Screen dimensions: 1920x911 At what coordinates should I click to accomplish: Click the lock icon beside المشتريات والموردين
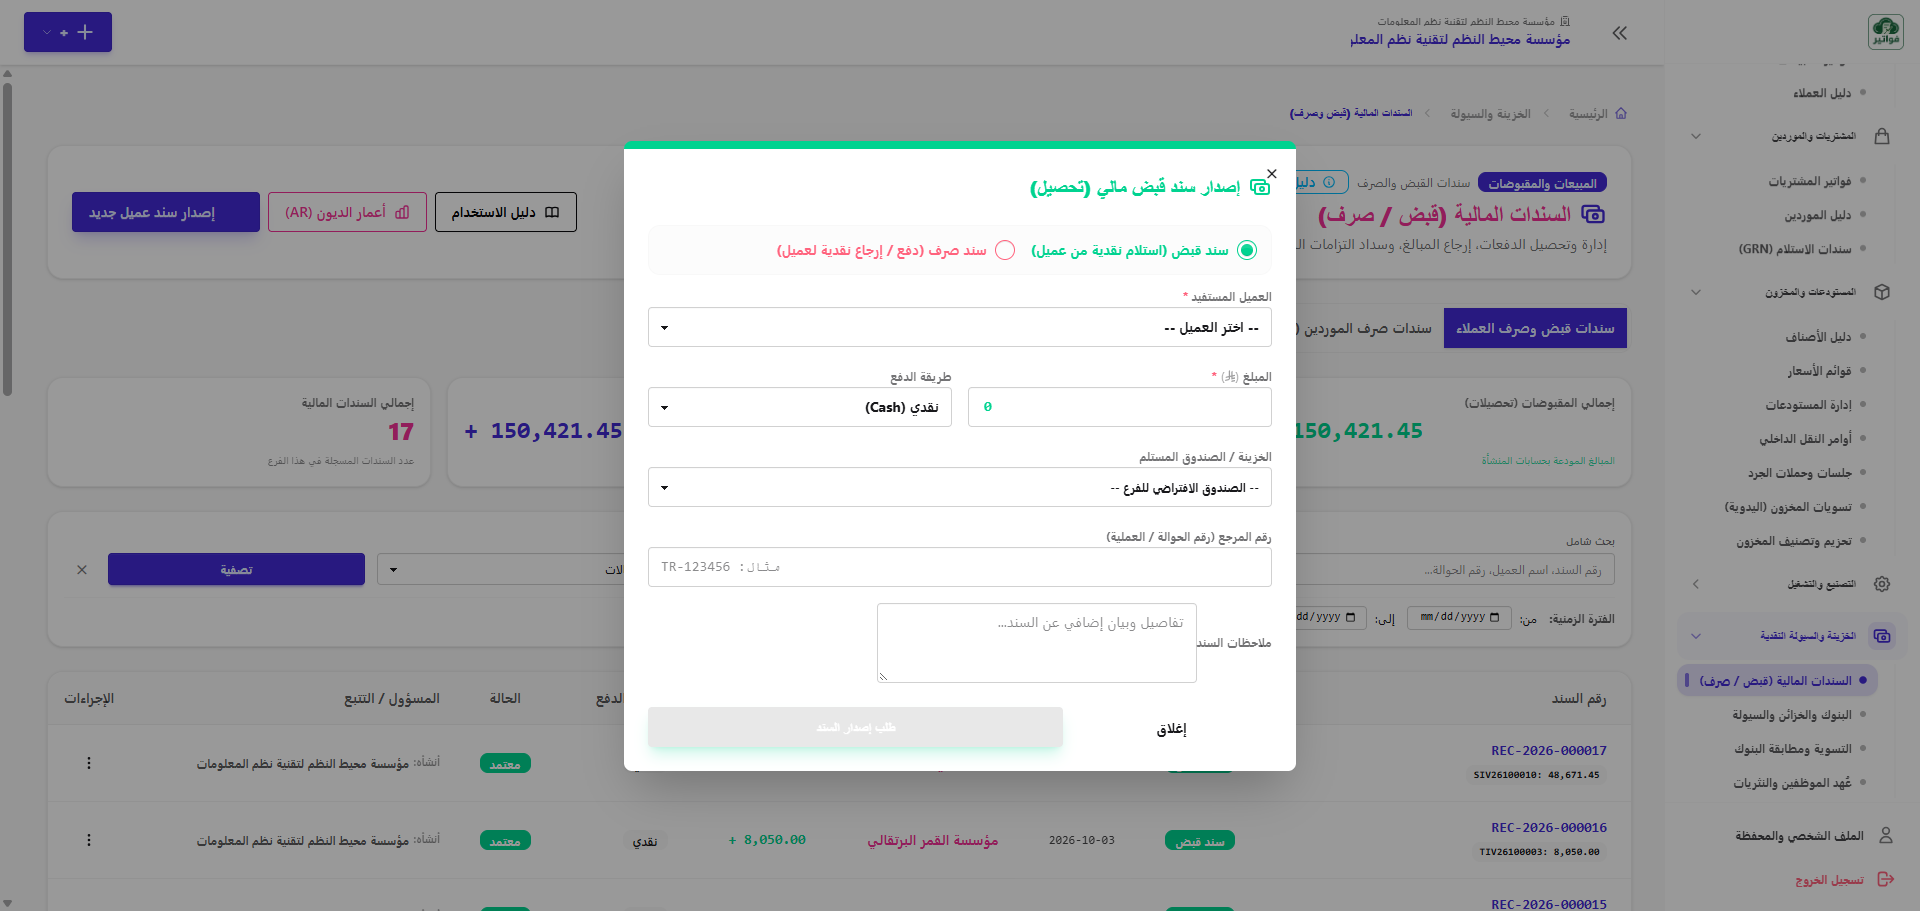click(x=1882, y=136)
